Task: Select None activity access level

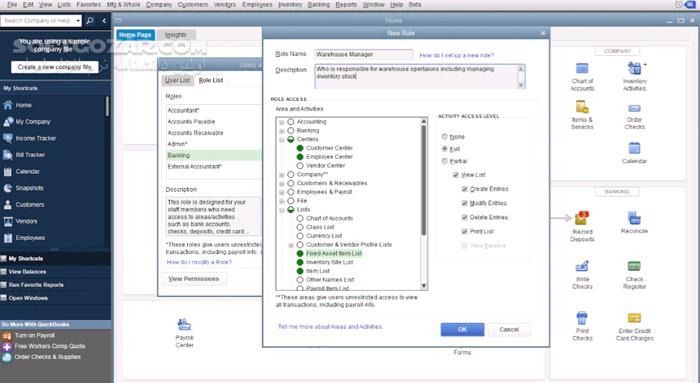Action: coord(444,137)
